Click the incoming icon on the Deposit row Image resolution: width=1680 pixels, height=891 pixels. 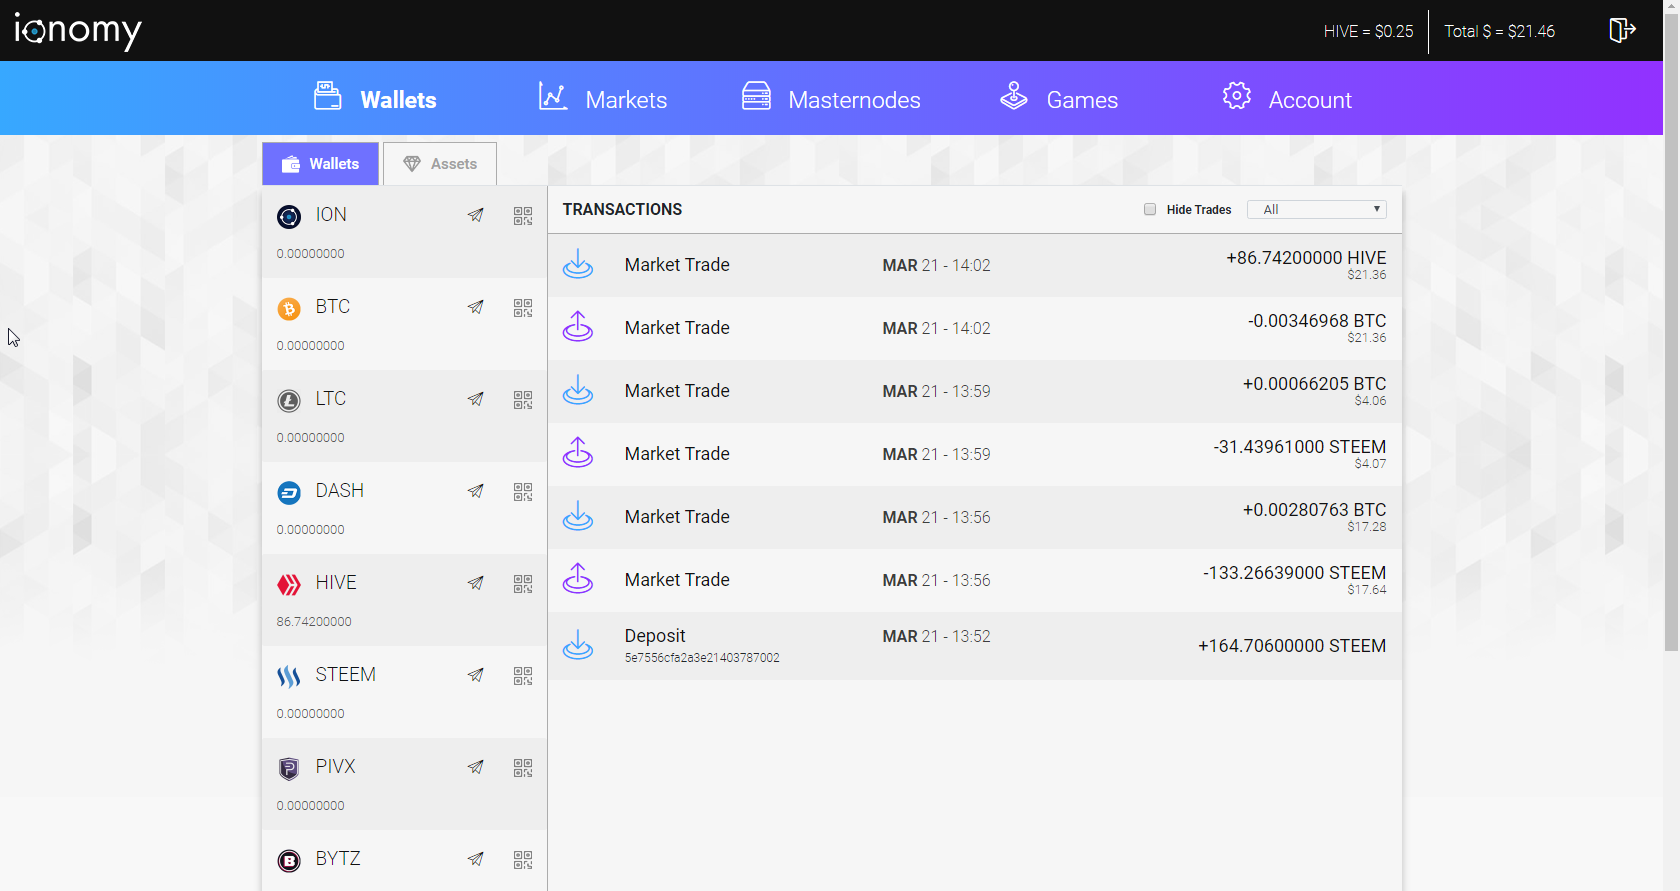tap(578, 645)
